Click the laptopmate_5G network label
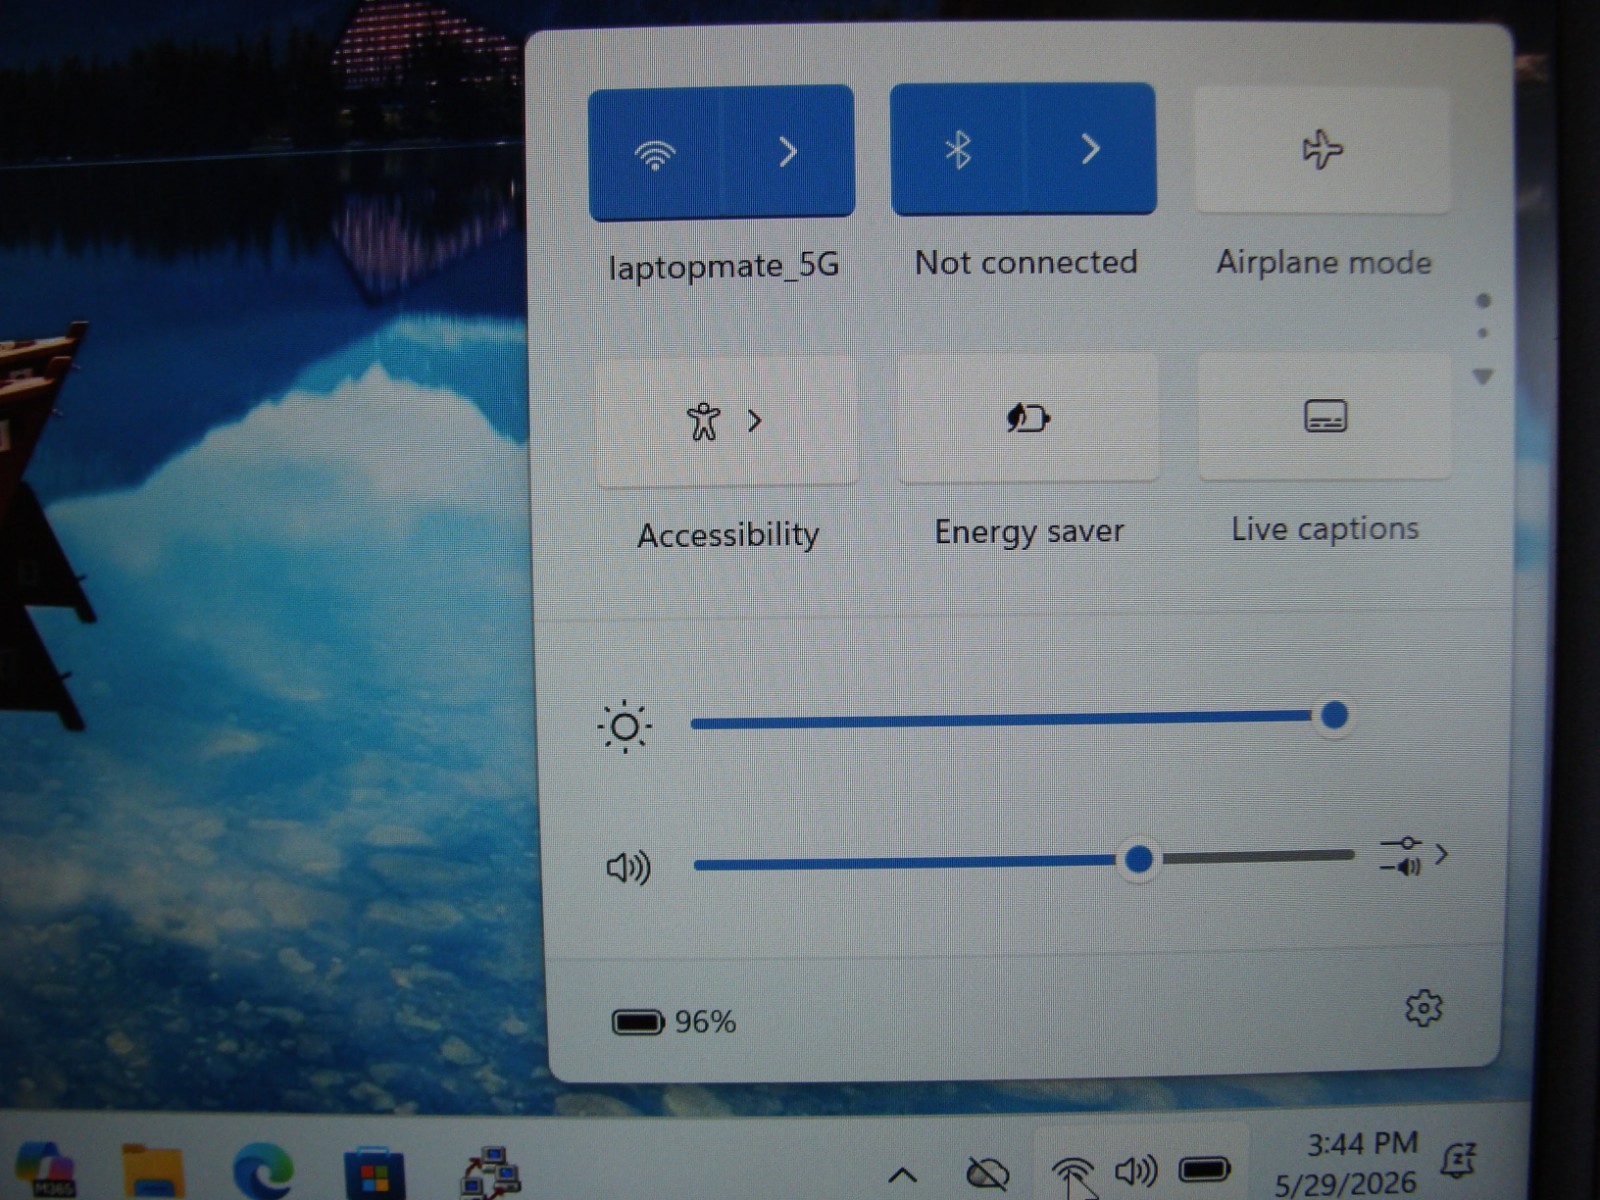The width and height of the screenshot is (1600, 1200). [723, 266]
